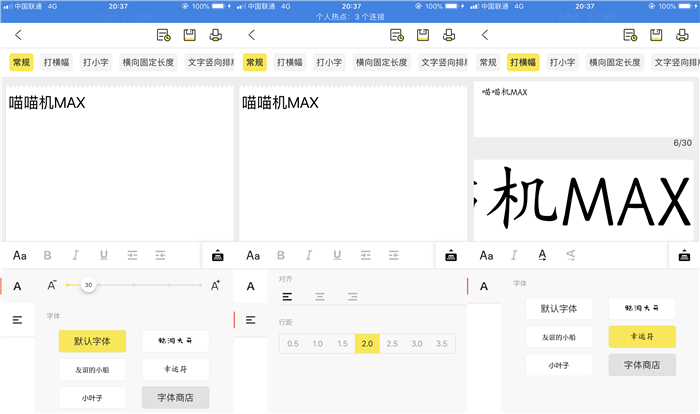The width and height of the screenshot is (700, 414).
Task: Set line spacing to 1.0
Action: click(x=318, y=343)
